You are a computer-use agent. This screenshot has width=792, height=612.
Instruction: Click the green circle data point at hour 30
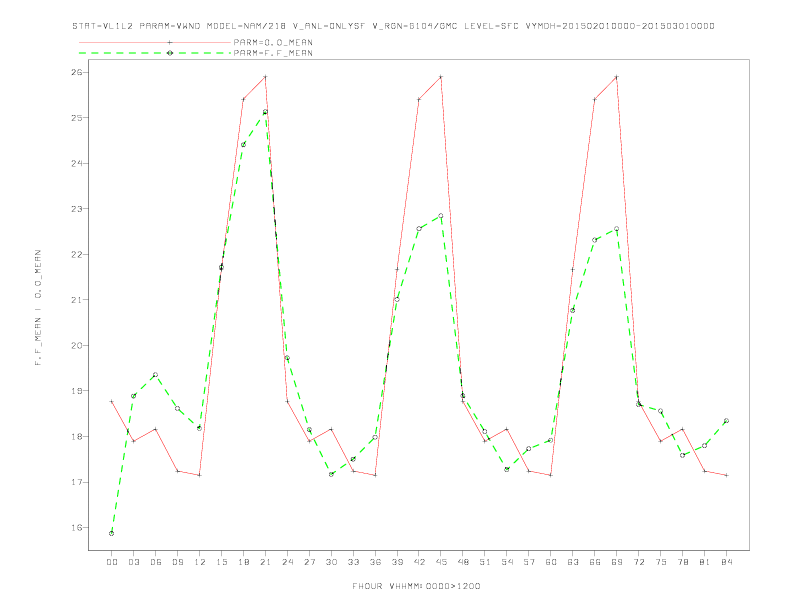(x=331, y=474)
